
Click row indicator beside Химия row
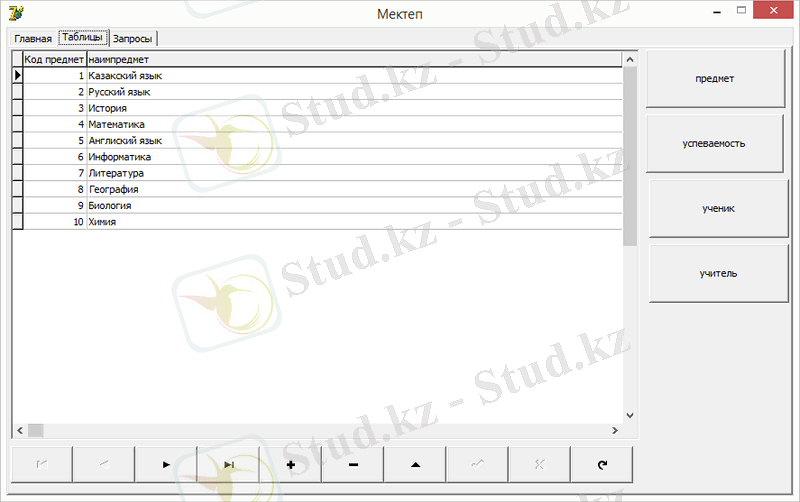(x=17, y=222)
